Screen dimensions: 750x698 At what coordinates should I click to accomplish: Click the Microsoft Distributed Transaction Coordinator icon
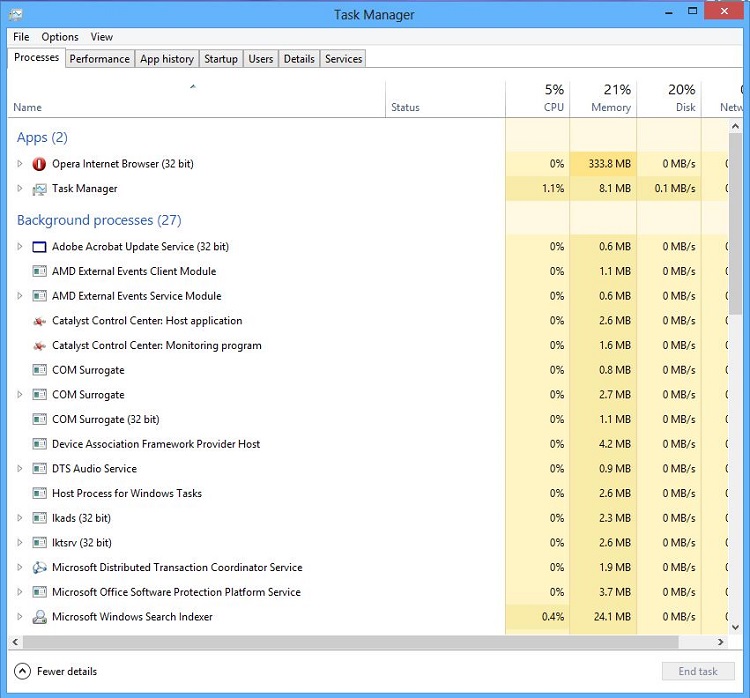click(39, 568)
